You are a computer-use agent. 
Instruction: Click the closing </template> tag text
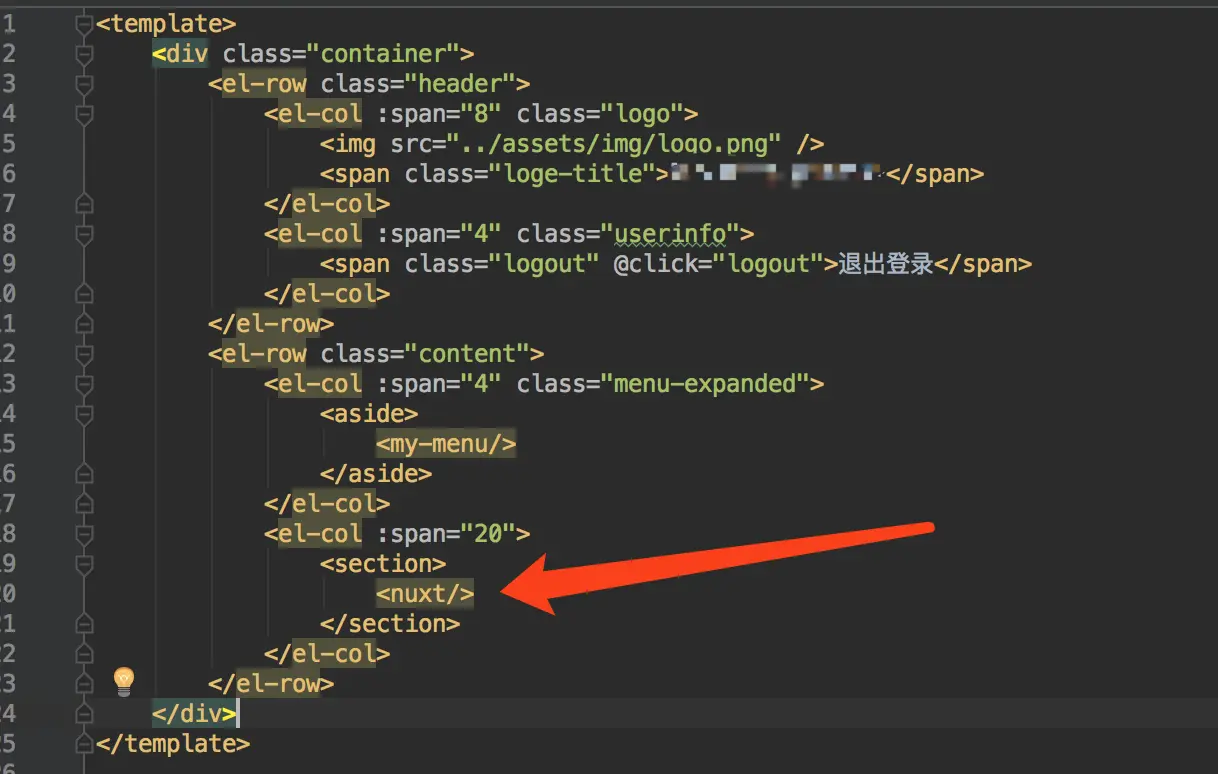click(x=173, y=744)
